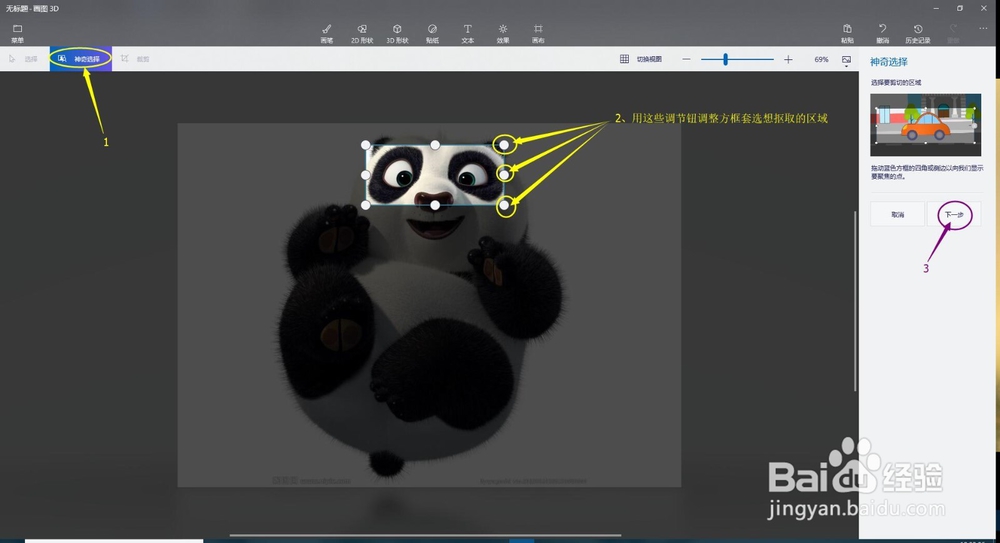Click the vertical canvas scrollbar

click(855, 301)
